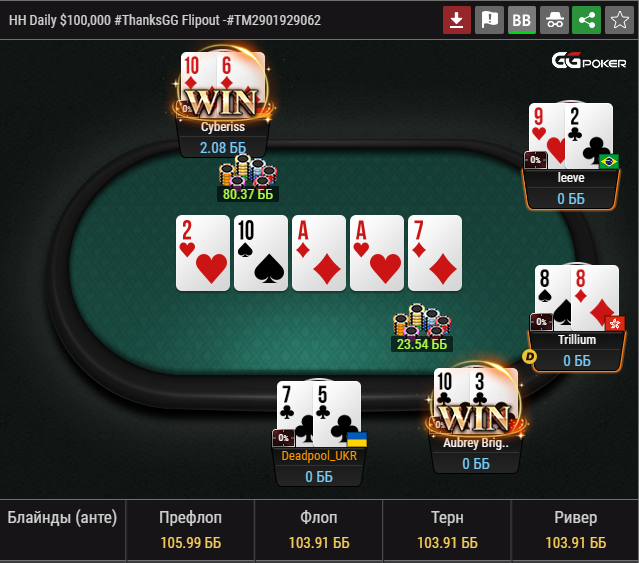Click the yellow dealer button chip
The width and height of the screenshot is (639, 563).
coord(529,357)
